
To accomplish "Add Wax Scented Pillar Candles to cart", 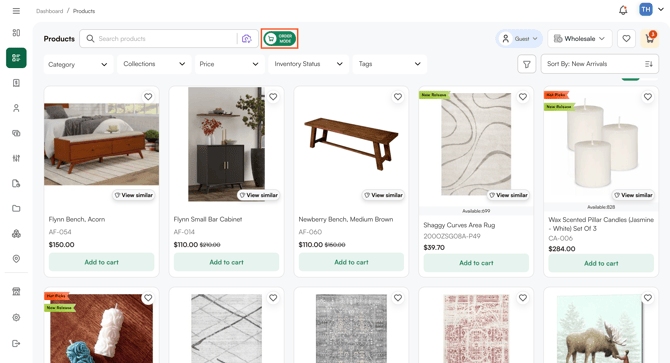I will click(x=601, y=263).
